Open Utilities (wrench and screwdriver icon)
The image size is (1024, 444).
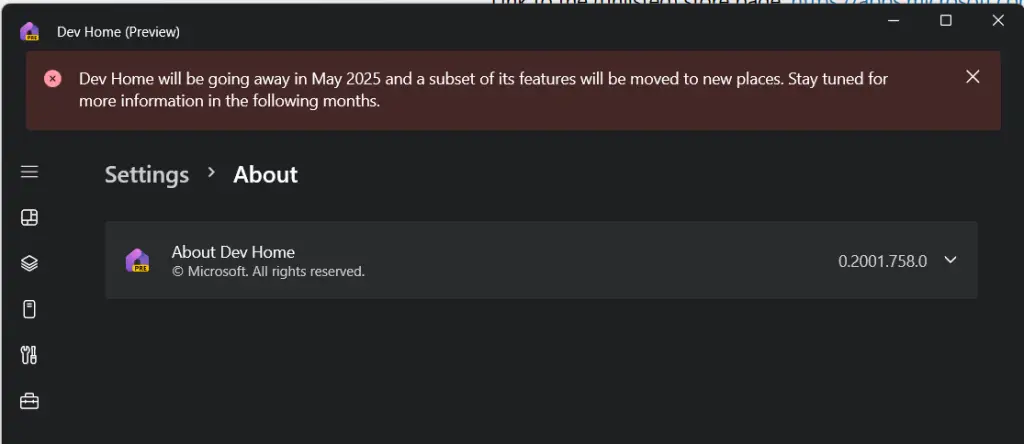[x=29, y=355]
